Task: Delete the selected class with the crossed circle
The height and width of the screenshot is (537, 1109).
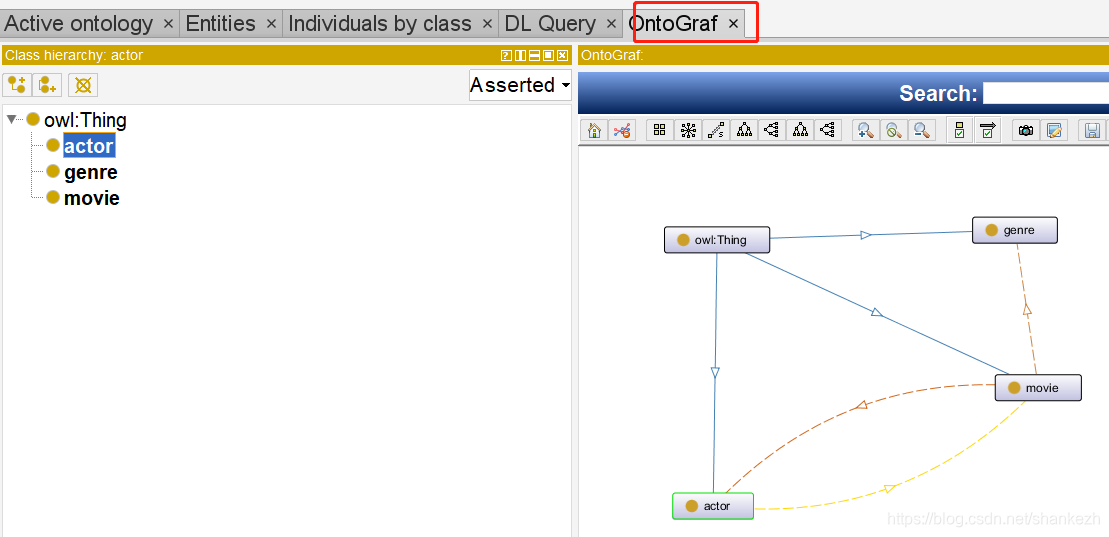Action: [83, 85]
